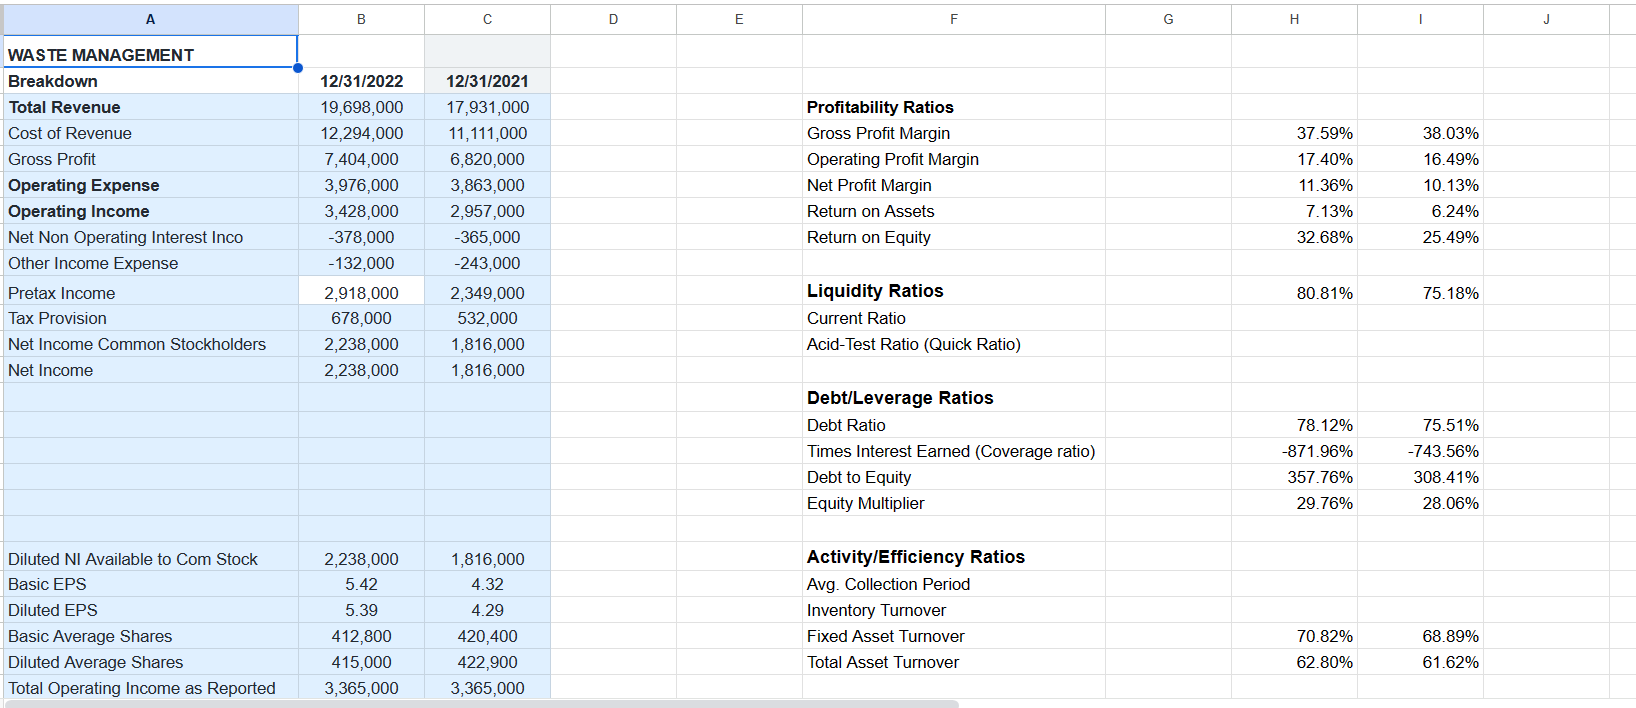Select the 12/31/2022 date cell
This screenshot has width=1636, height=708.
tap(361, 81)
